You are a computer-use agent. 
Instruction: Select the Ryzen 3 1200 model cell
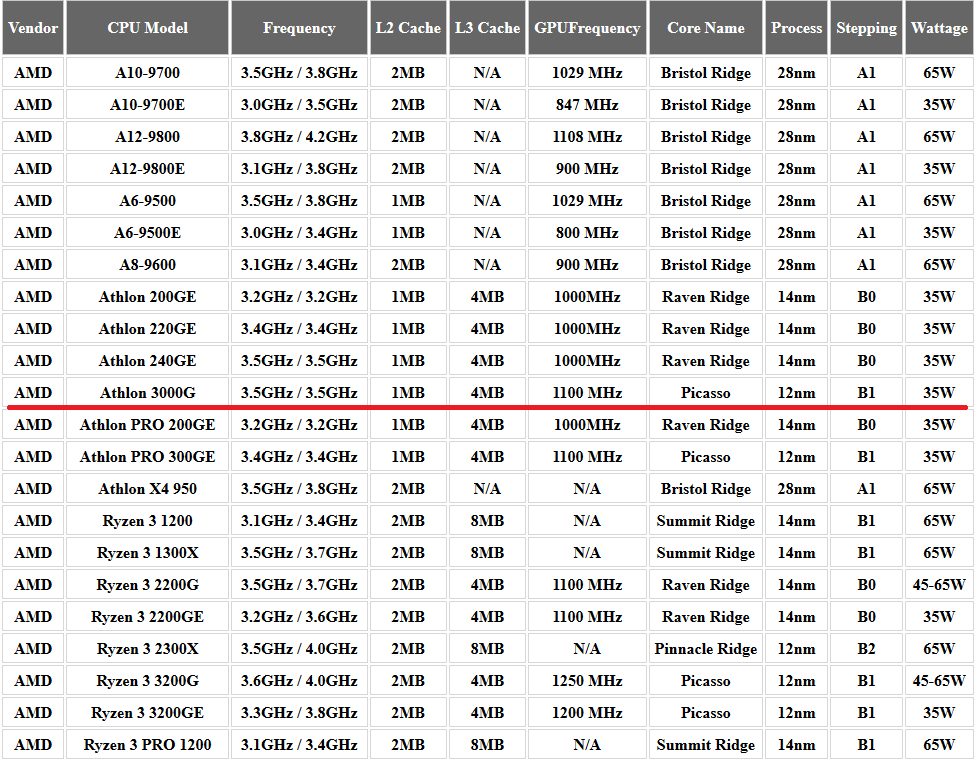tap(148, 521)
